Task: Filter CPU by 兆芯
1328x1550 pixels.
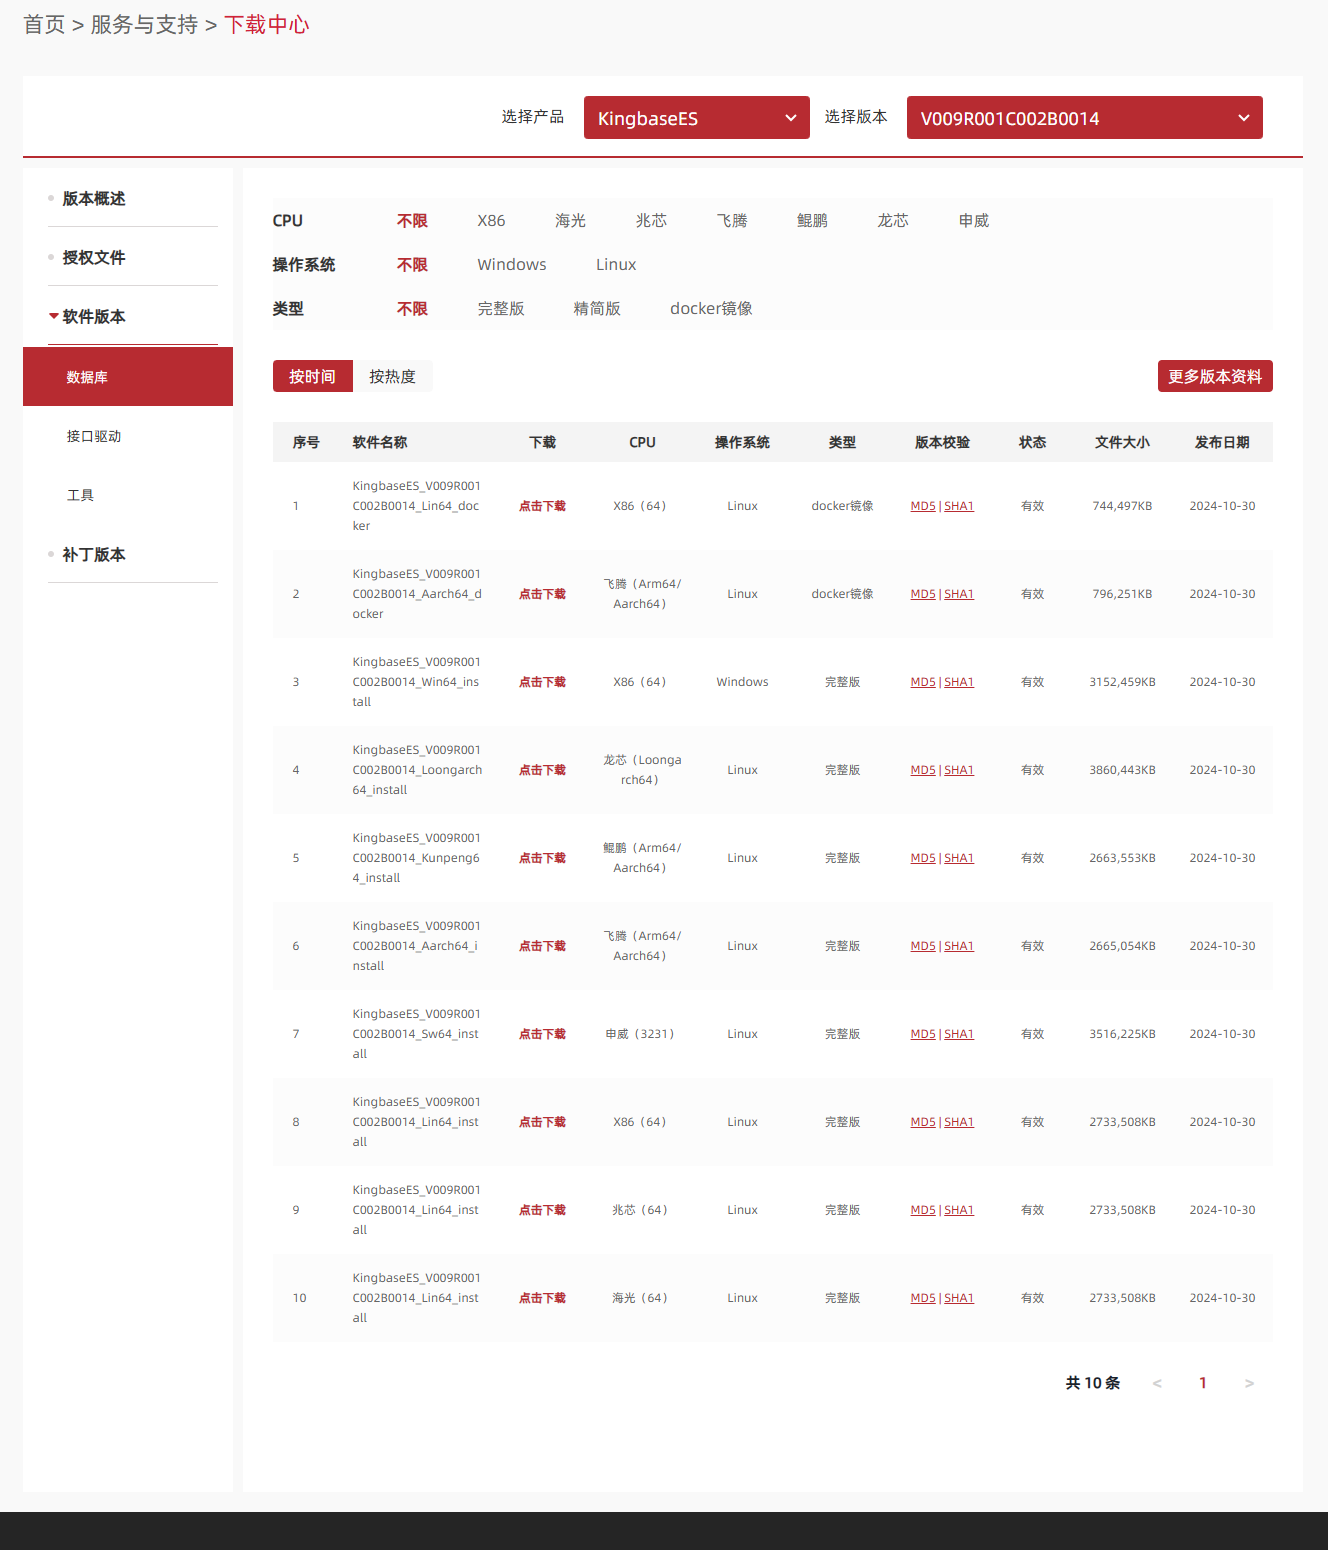Action: [x=651, y=220]
